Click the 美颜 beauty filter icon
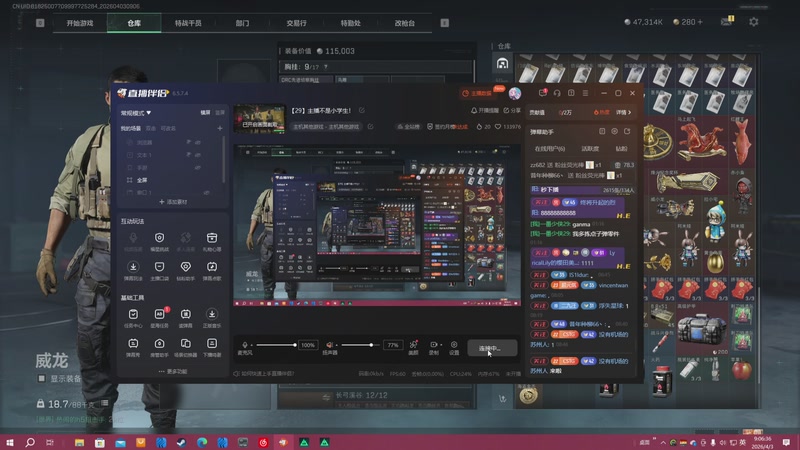Viewport: 800px width, 450px height. point(414,344)
